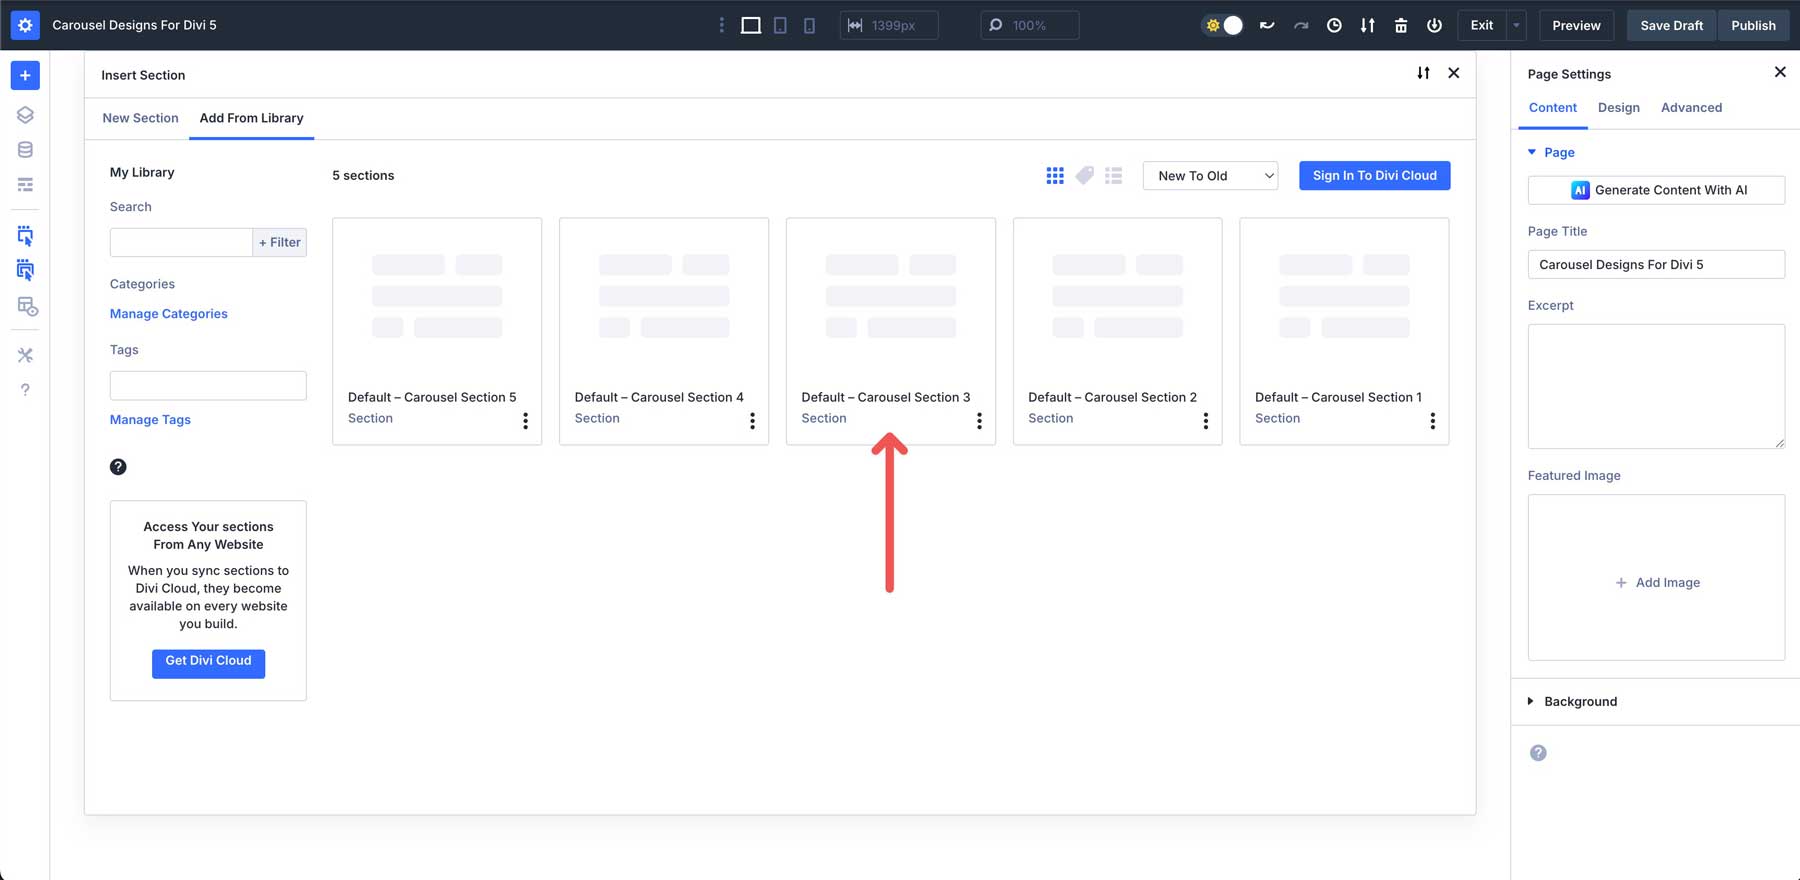Click Sign In To Divi Cloud button
Screen dimensions: 1800x880
tap(1374, 176)
